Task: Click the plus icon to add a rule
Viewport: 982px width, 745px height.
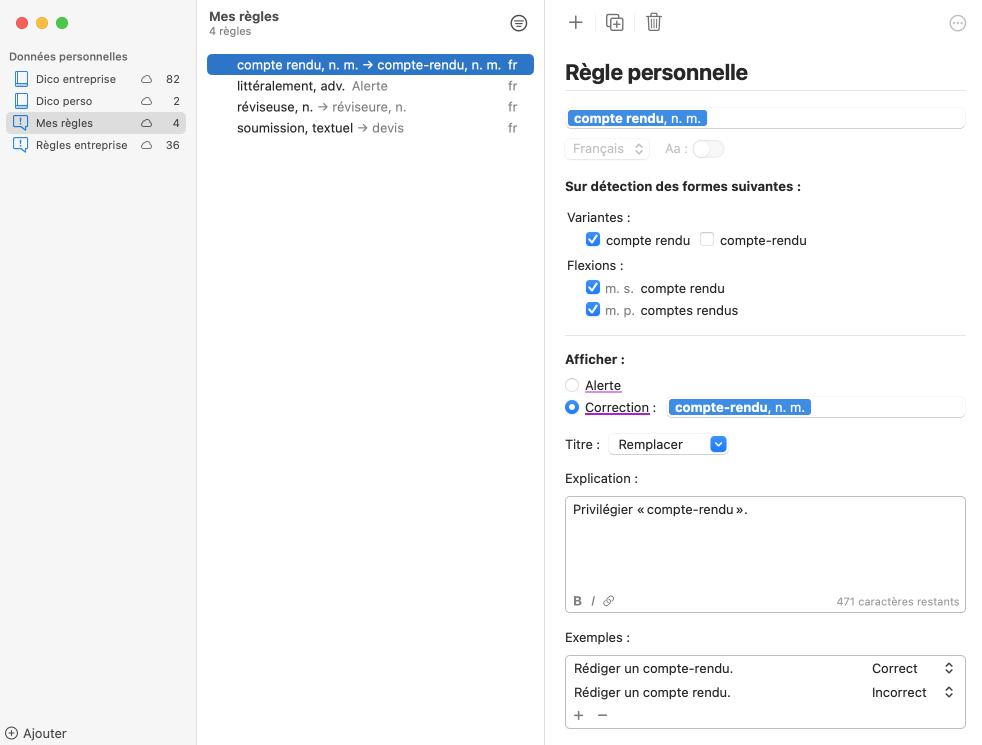Action: pyautogui.click(x=575, y=22)
